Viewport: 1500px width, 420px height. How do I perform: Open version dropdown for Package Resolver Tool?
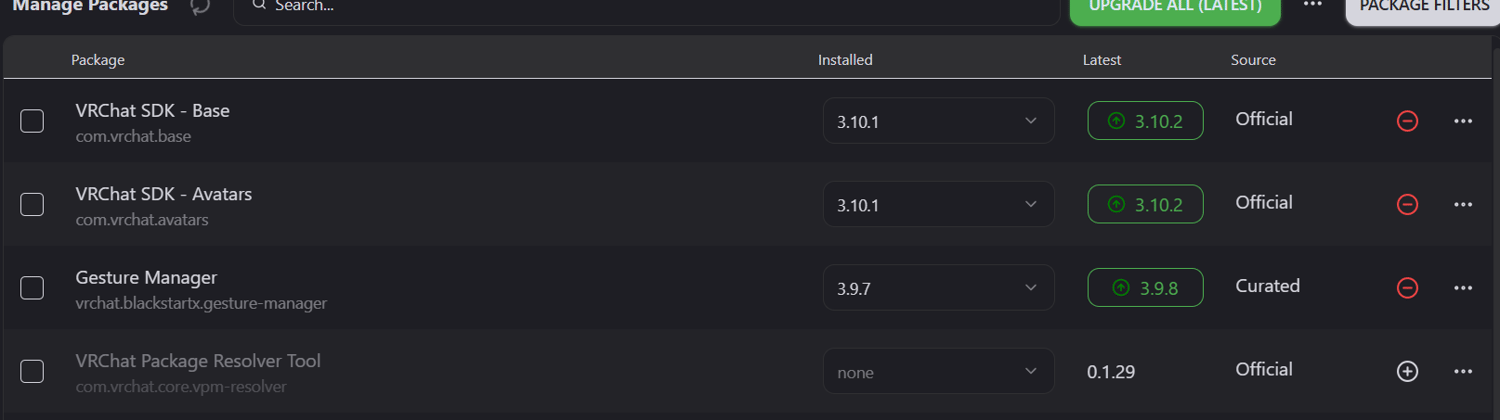[938, 371]
